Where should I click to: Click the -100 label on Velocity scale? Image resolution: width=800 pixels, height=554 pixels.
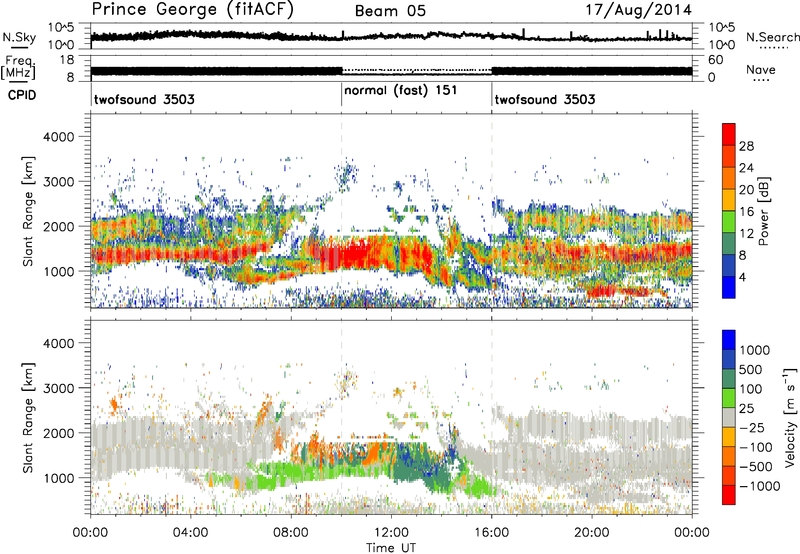(758, 447)
